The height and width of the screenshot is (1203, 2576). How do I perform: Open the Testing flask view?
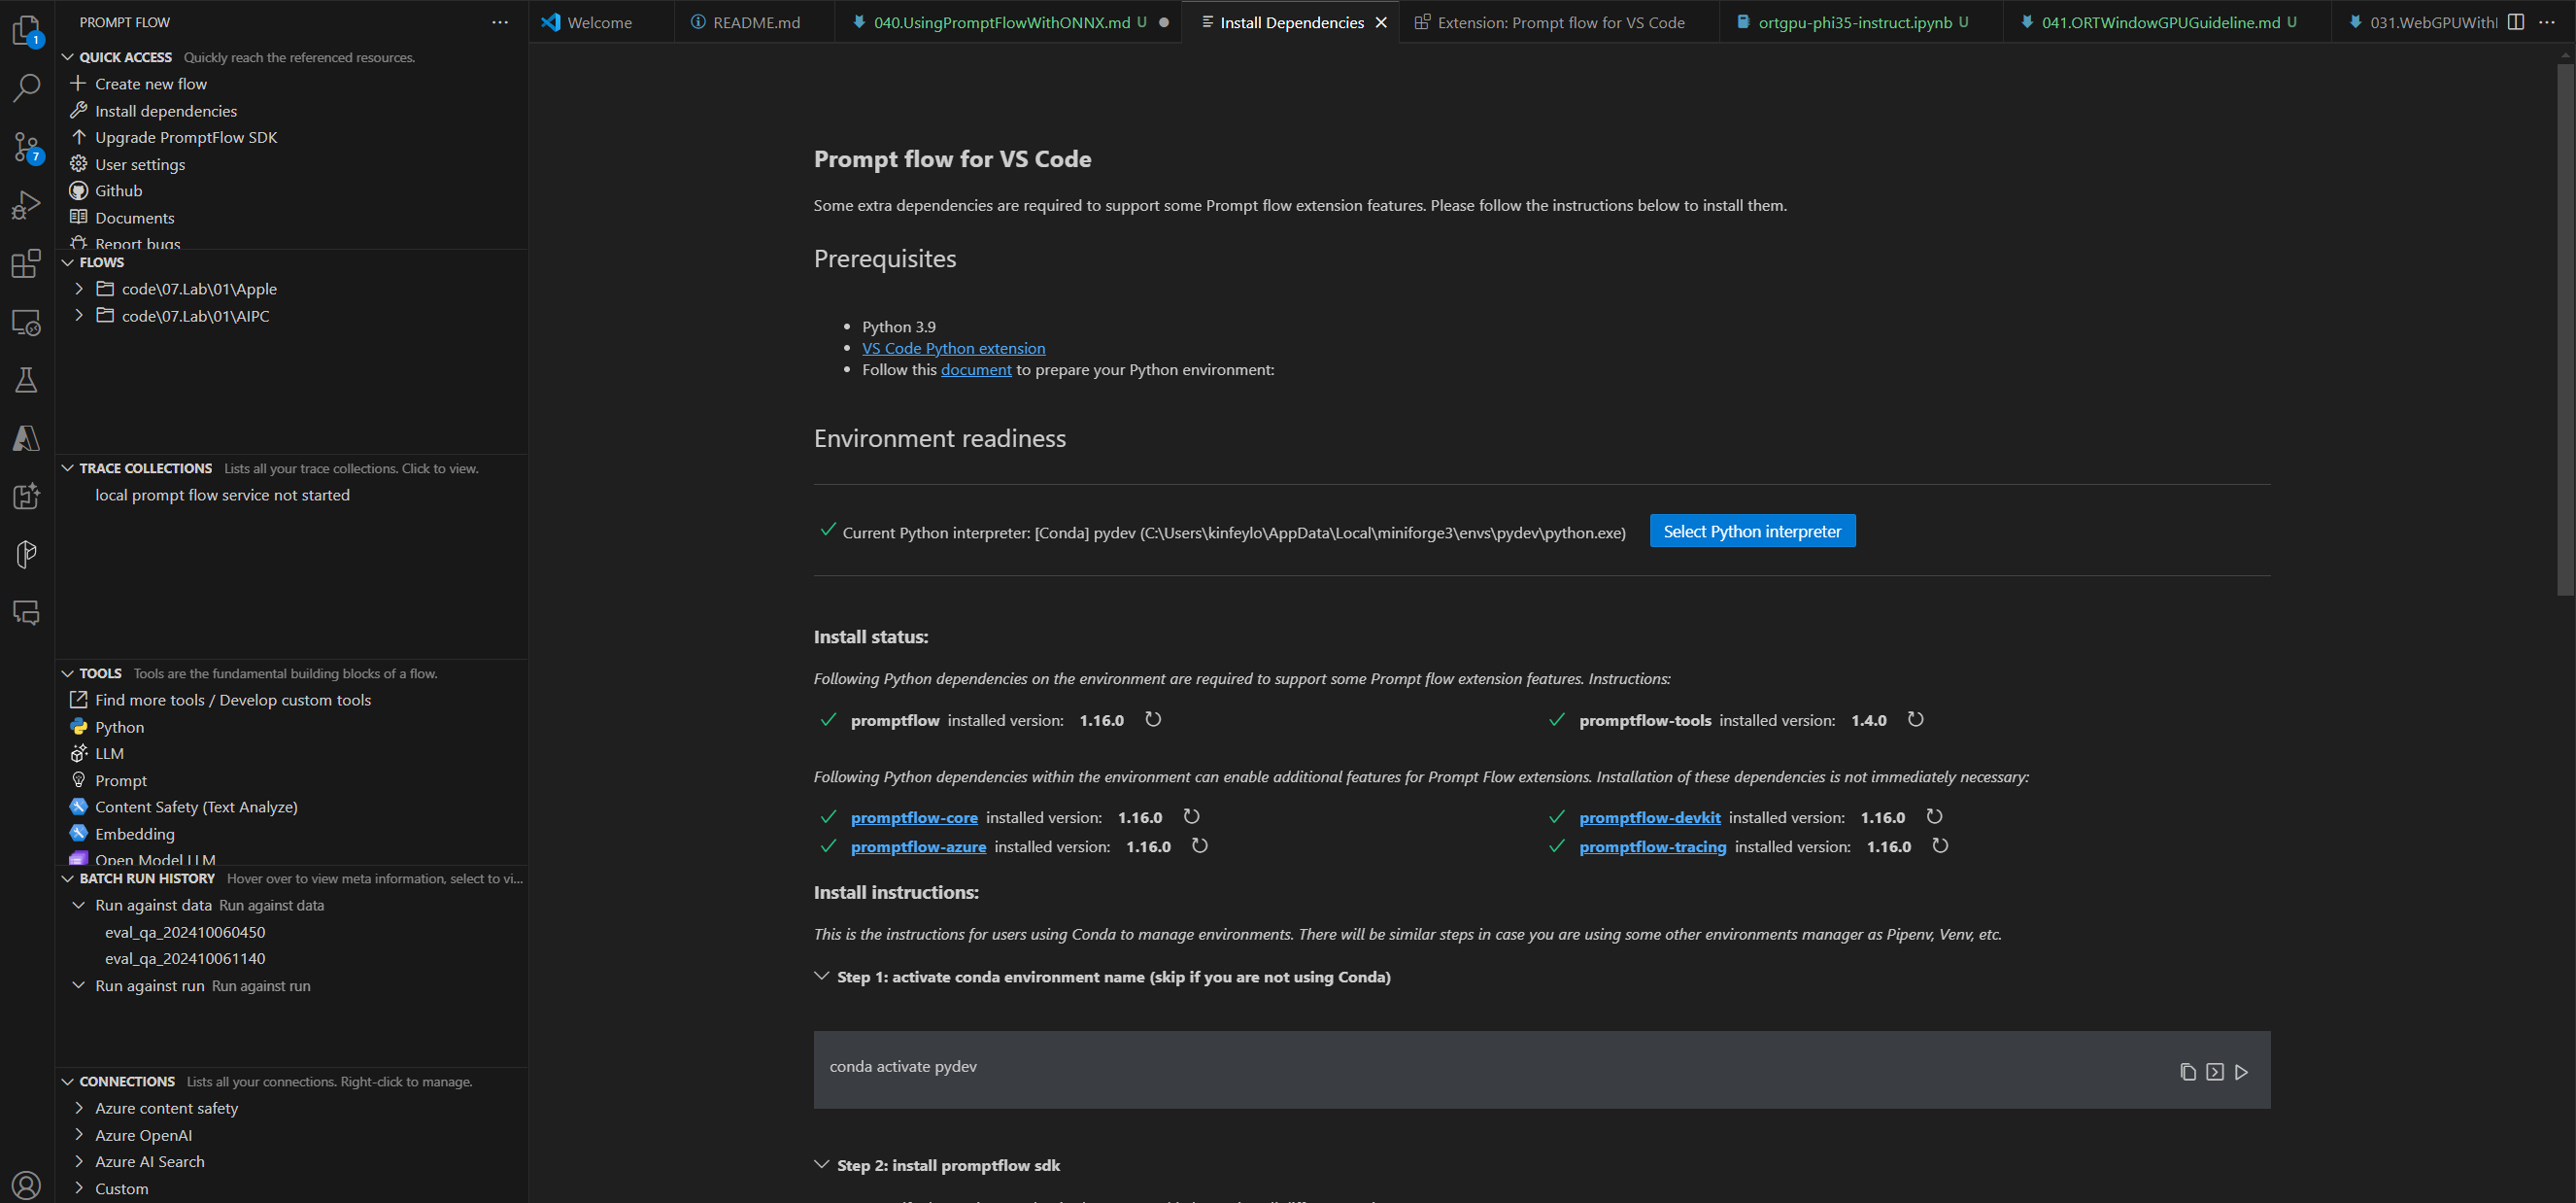click(26, 380)
